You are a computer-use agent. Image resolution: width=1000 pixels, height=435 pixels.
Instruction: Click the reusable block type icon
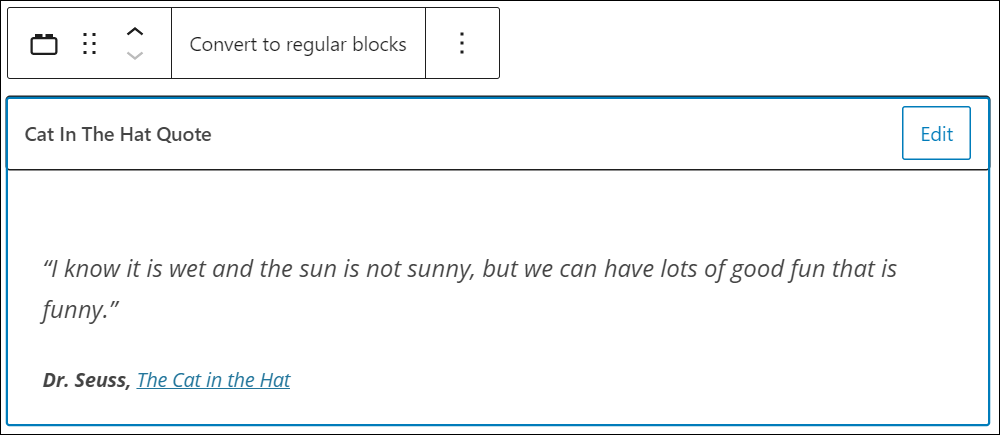(x=44, y=44)
